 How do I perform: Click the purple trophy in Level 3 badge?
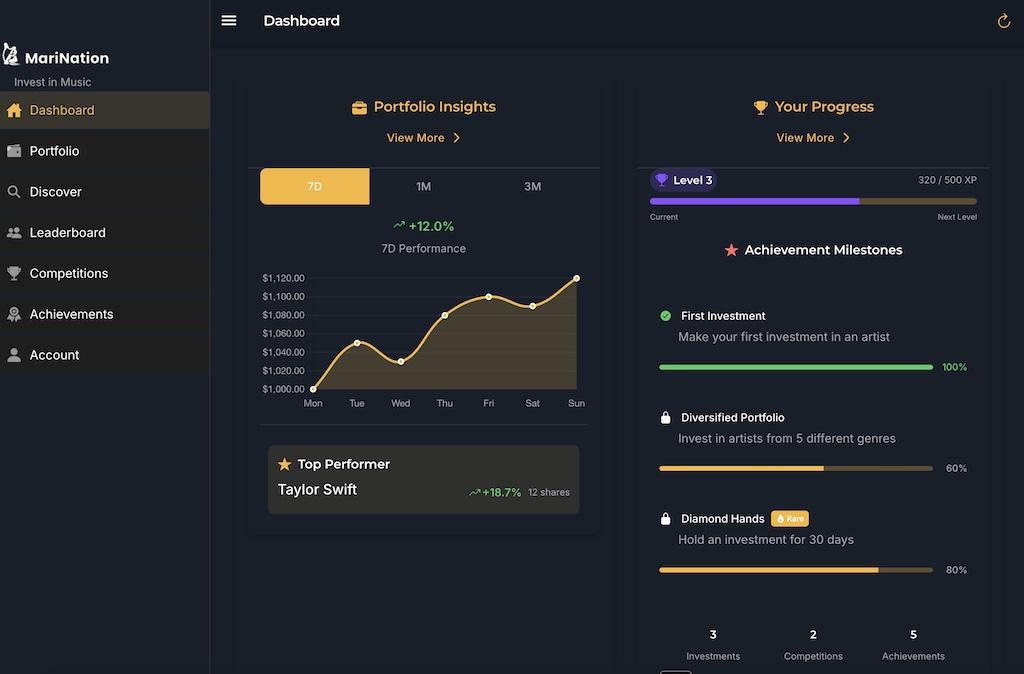click(x=661, y=180)
